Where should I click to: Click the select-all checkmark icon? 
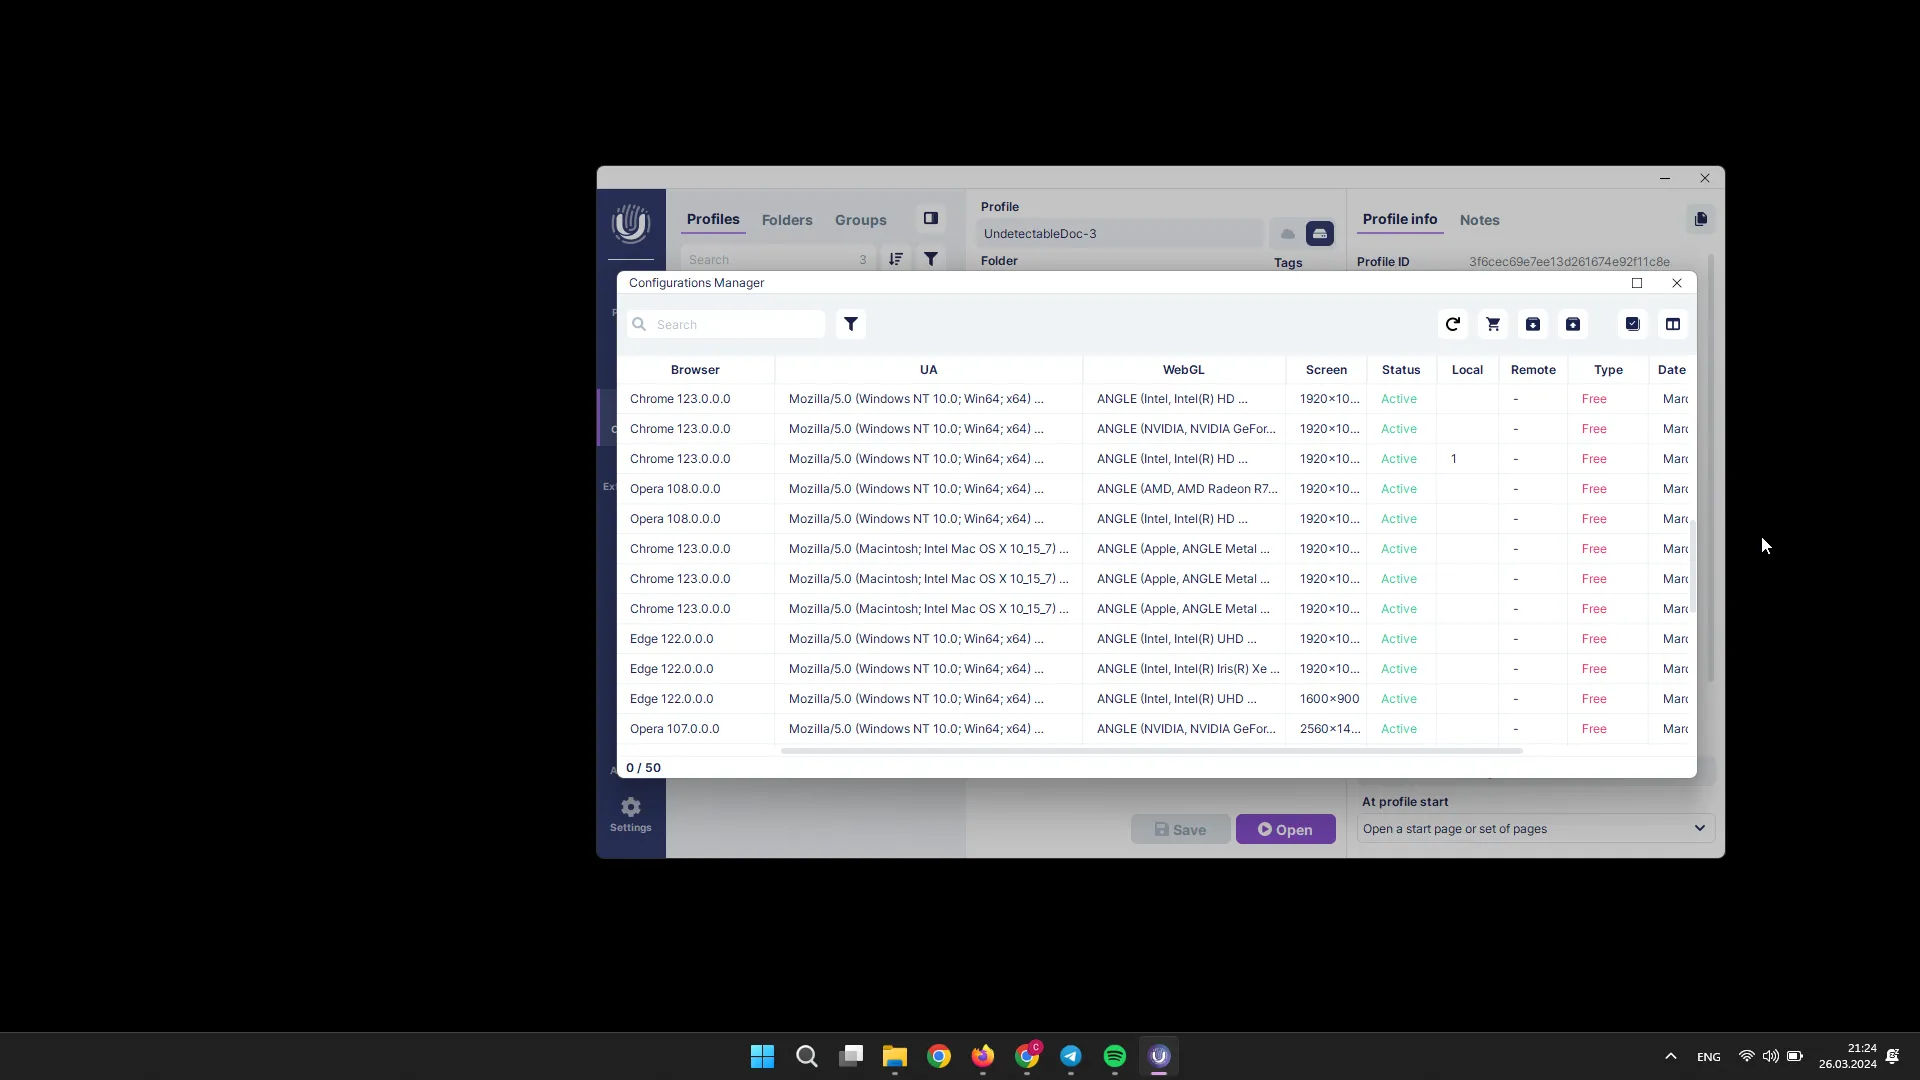tap(1633, 324)
